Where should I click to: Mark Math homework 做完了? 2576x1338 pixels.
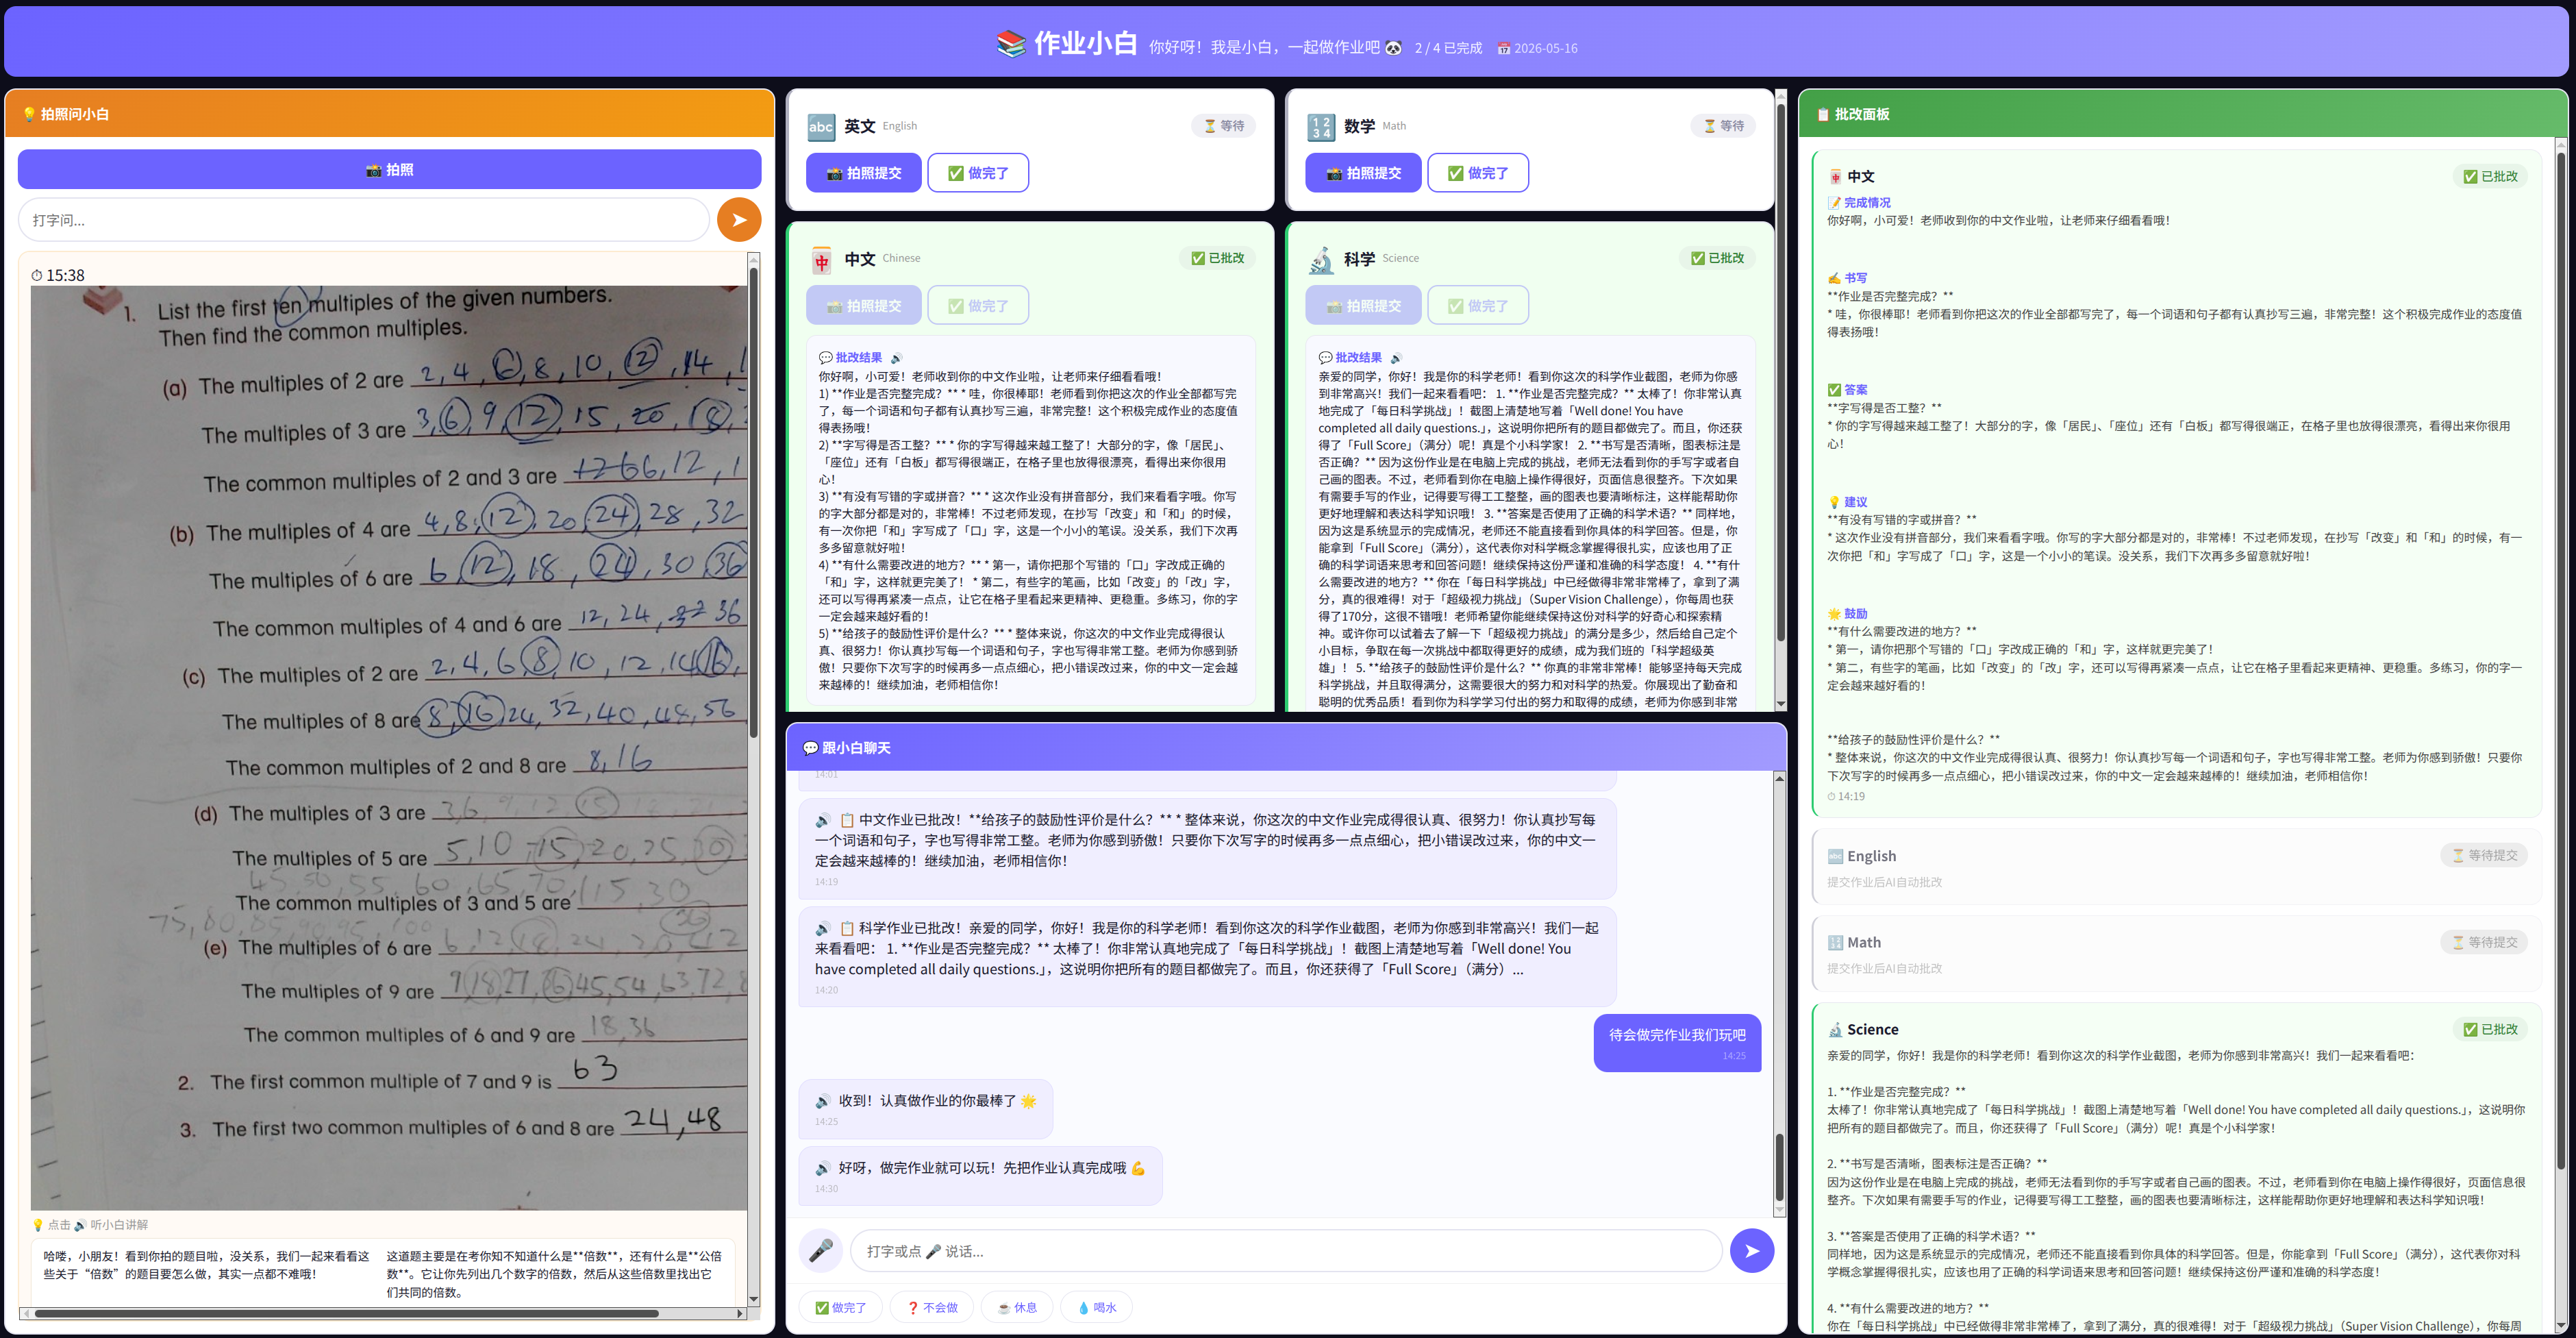tap(1478, 173)
